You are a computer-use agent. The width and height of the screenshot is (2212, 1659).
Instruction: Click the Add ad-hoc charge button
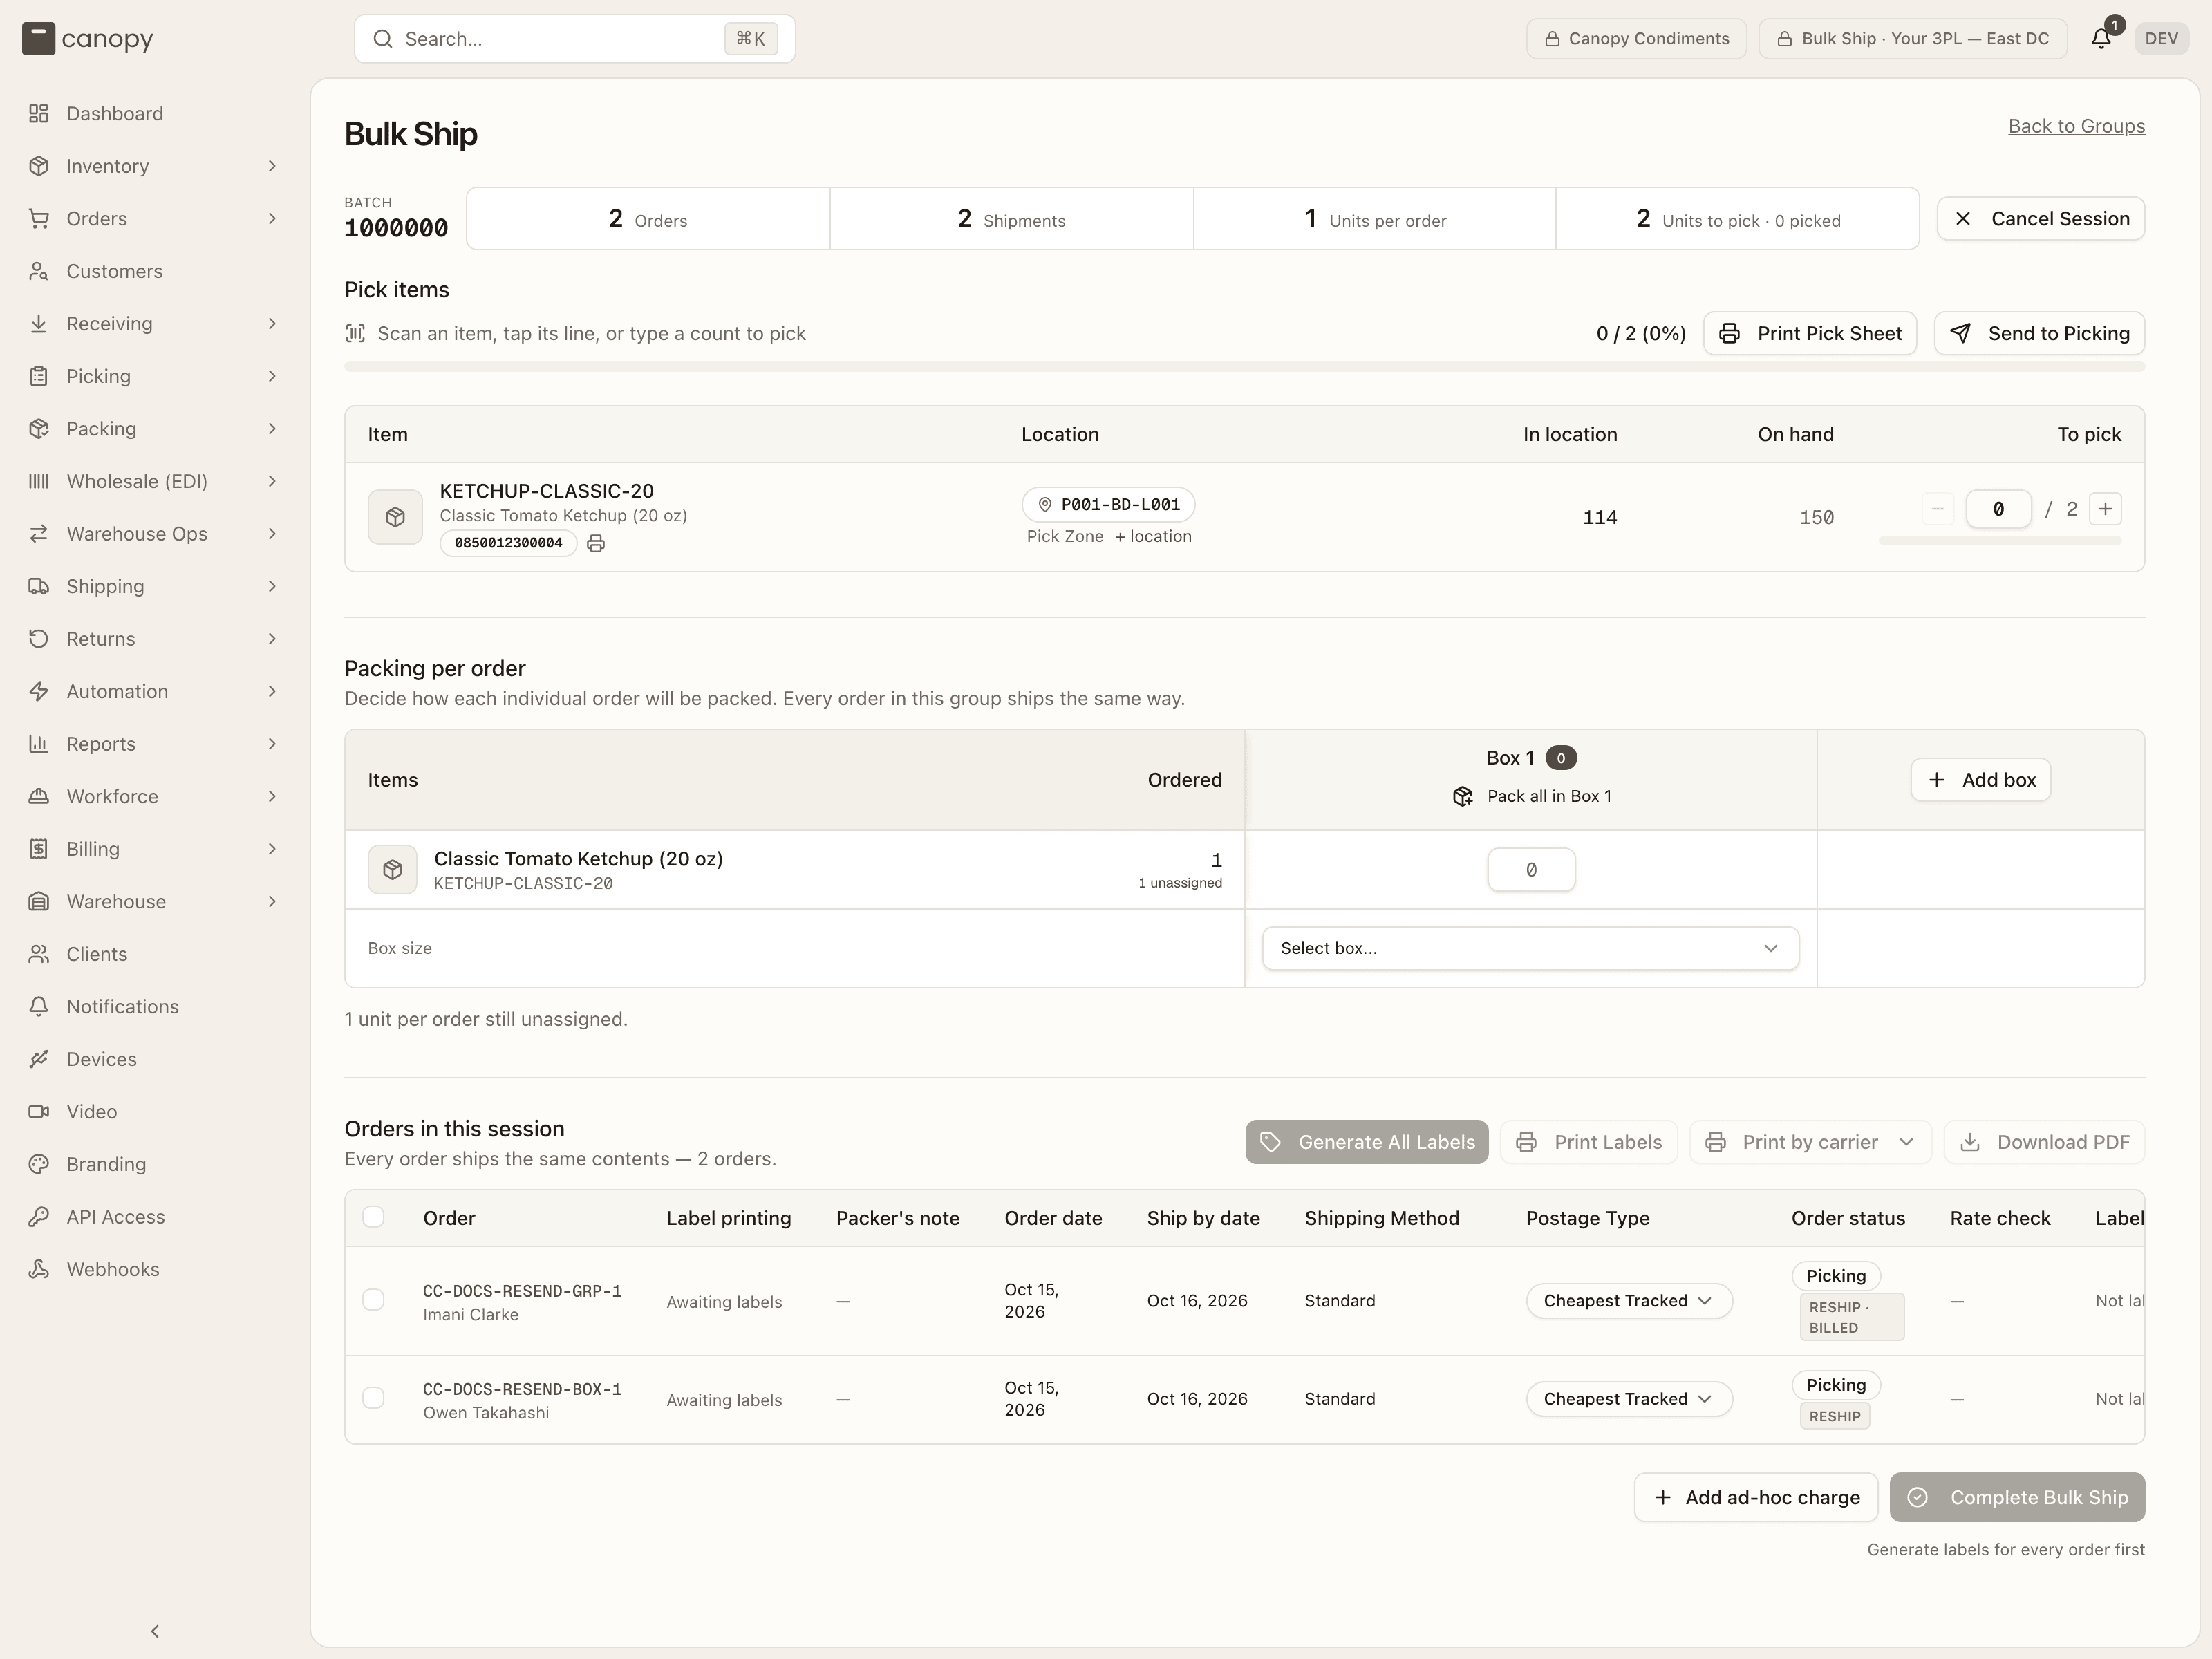click(x=1755, y=1497)
